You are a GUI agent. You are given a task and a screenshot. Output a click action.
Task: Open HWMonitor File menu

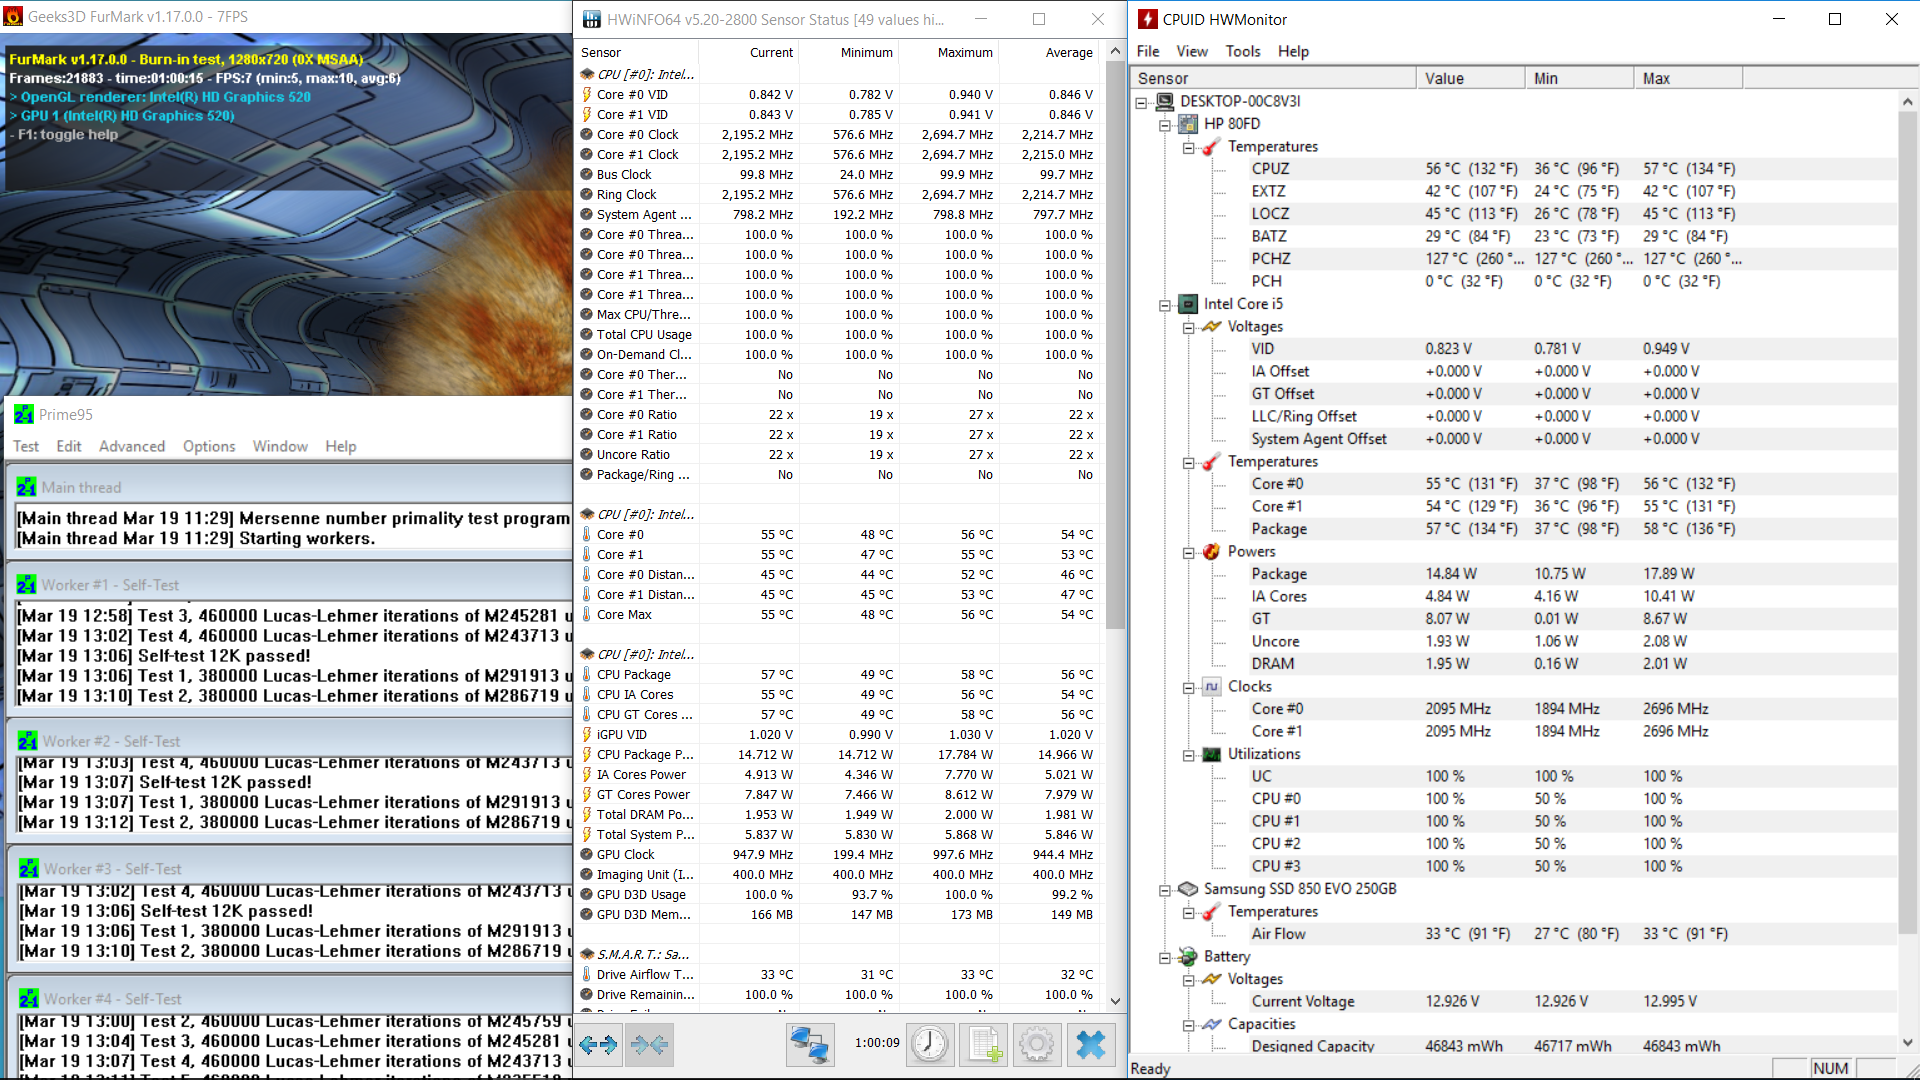(1148, 51)
